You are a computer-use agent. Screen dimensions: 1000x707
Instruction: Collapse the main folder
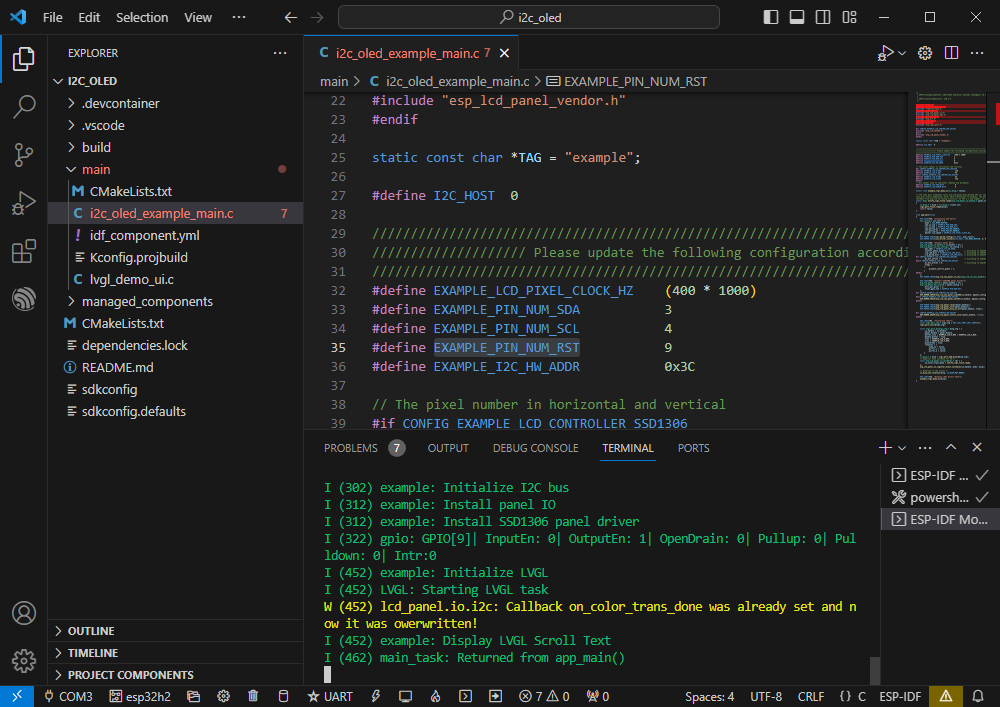175,170
